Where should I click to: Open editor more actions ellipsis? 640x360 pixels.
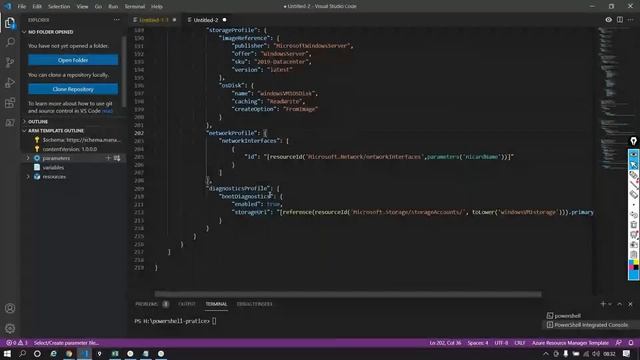pyautogui.click(x=631, y=20)
